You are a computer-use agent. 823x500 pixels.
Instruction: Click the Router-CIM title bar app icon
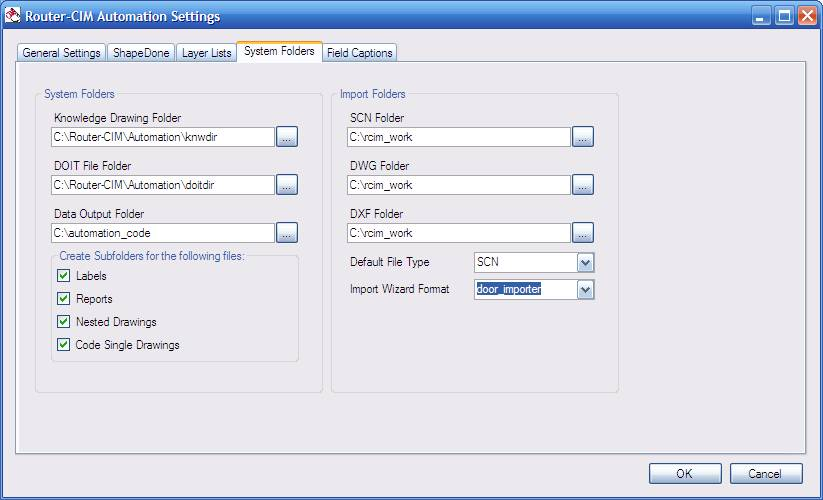(x=12, y=16)
